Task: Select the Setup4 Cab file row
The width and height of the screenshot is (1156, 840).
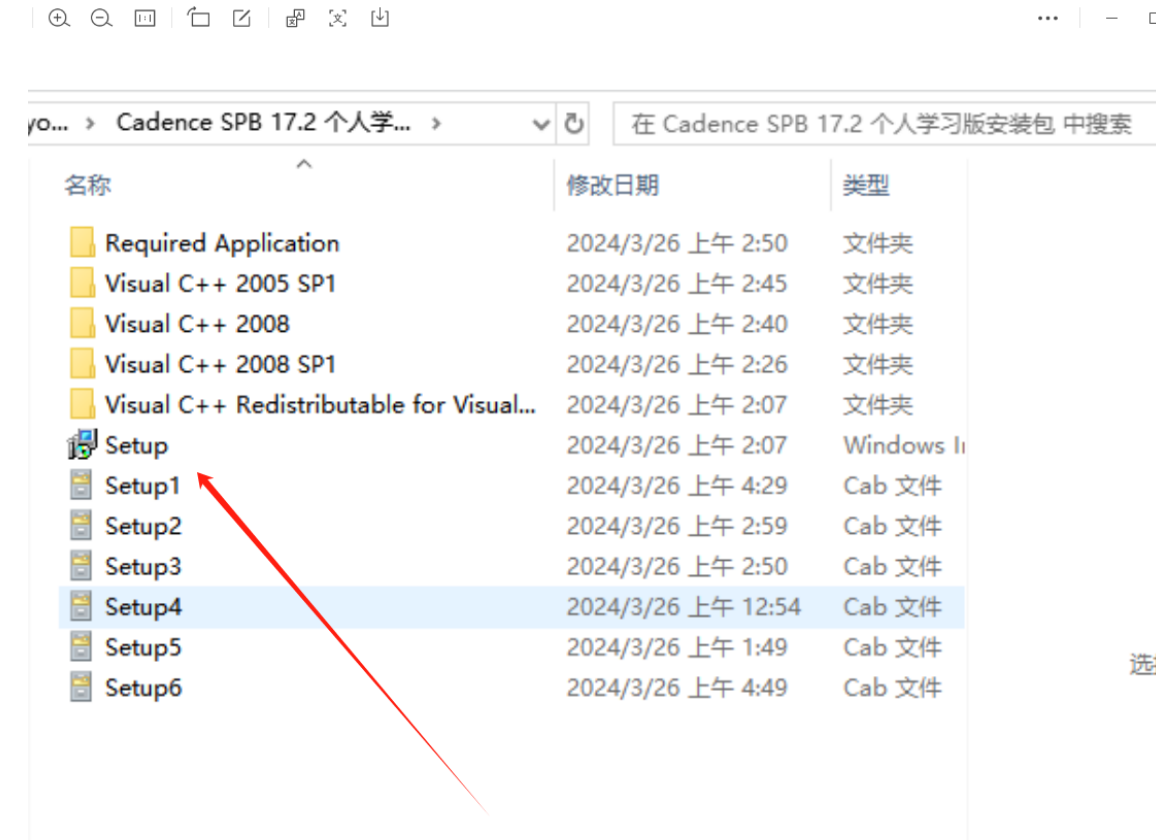Action: pos(143,607)
